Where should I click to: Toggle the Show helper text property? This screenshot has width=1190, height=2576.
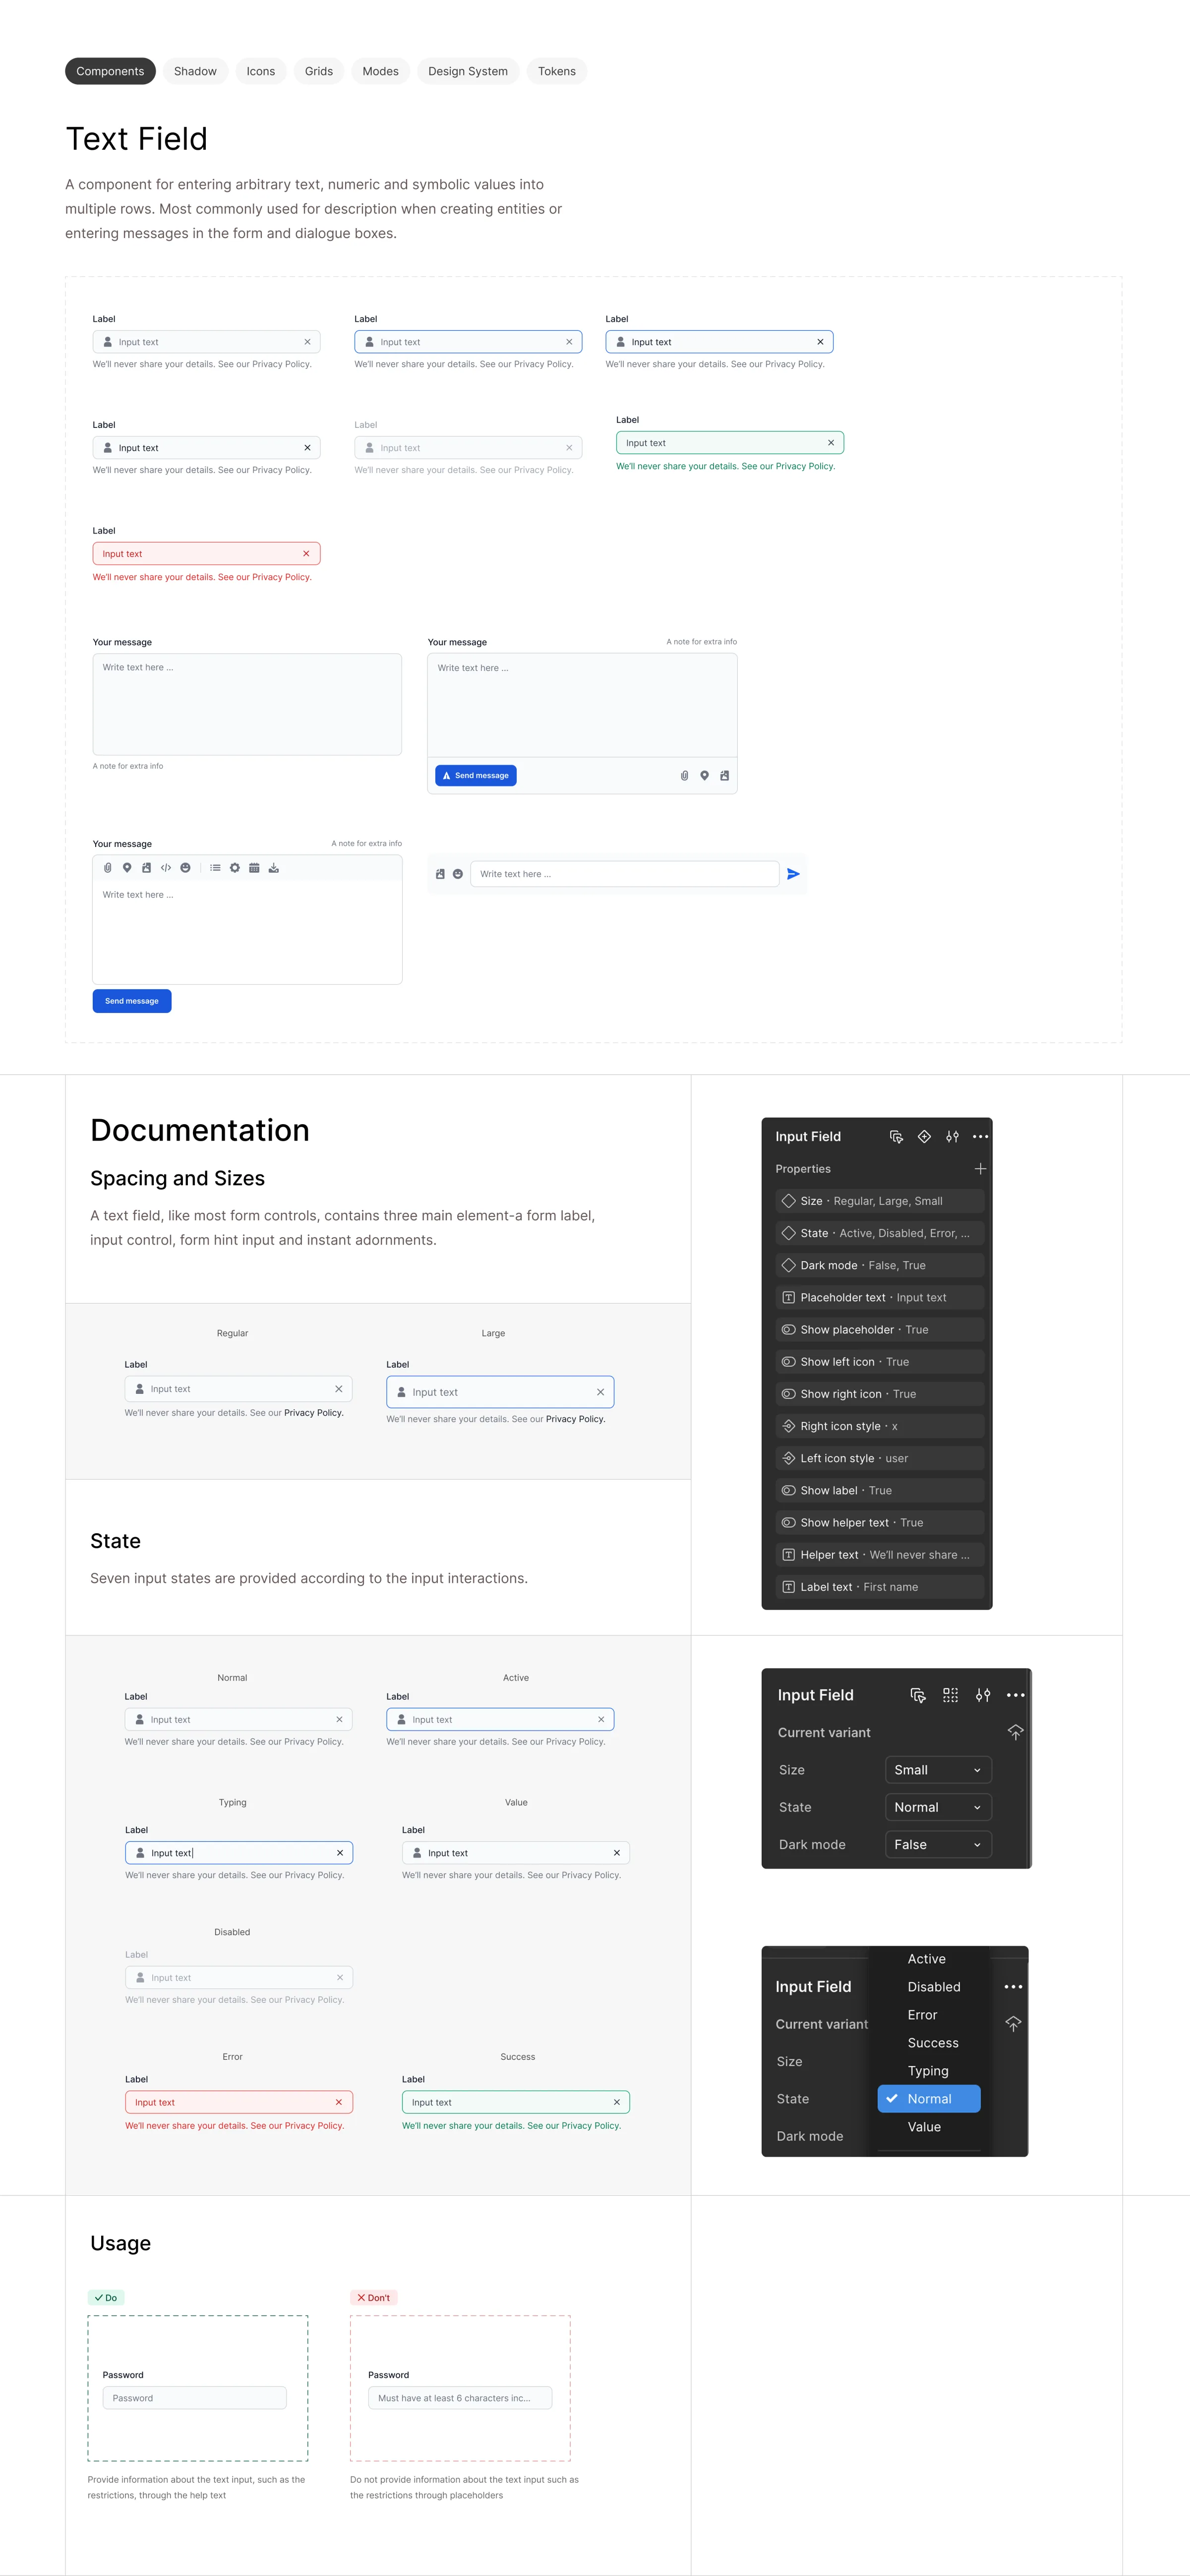(881, 1522)
